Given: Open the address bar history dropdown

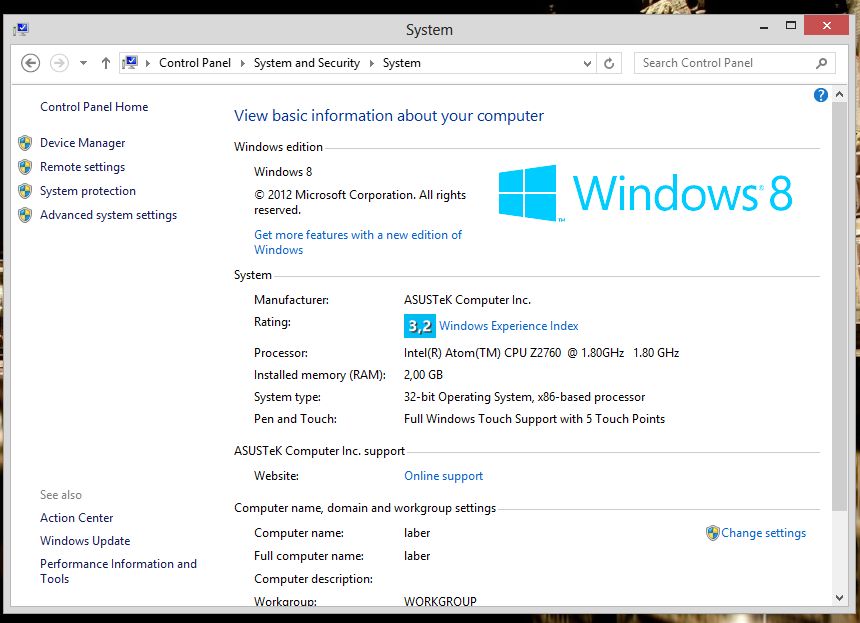Looking at the screenshot, I should [x=587, y=63].
